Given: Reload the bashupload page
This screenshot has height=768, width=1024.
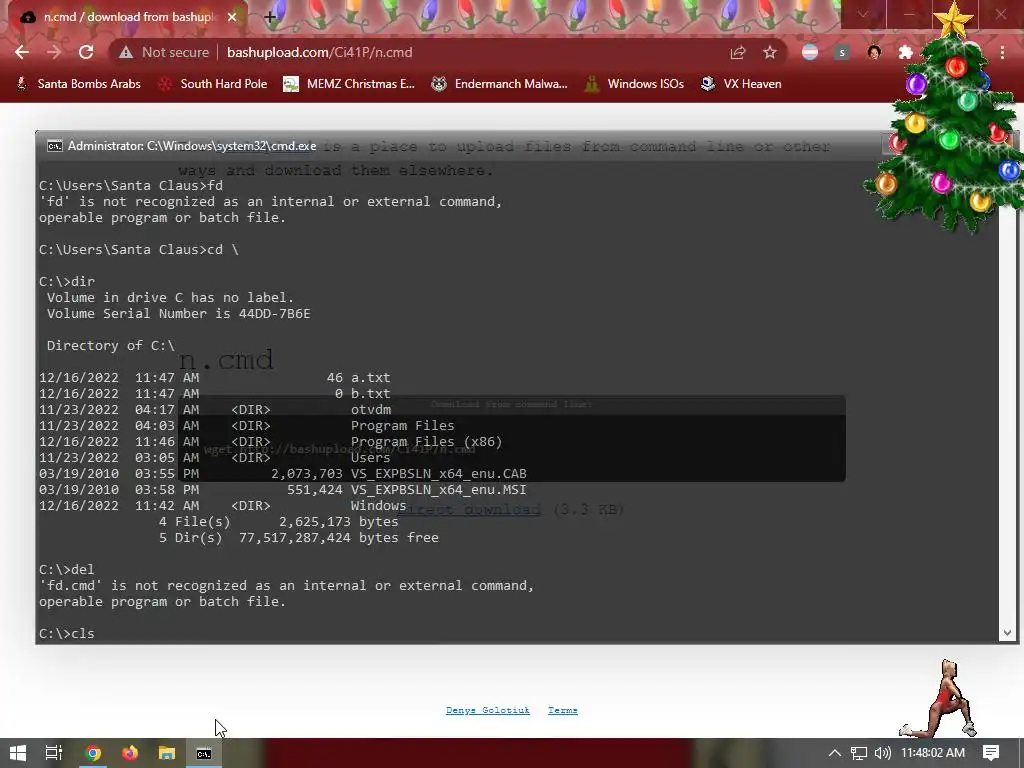Looking at the screenshot, I should [86, 52].
